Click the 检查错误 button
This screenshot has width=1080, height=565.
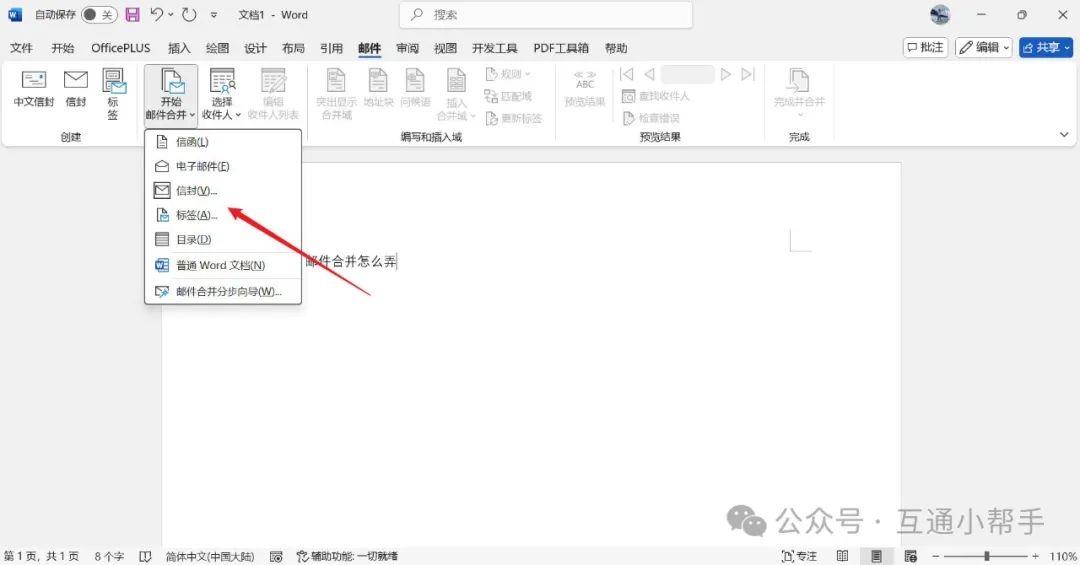pos(650,119)
